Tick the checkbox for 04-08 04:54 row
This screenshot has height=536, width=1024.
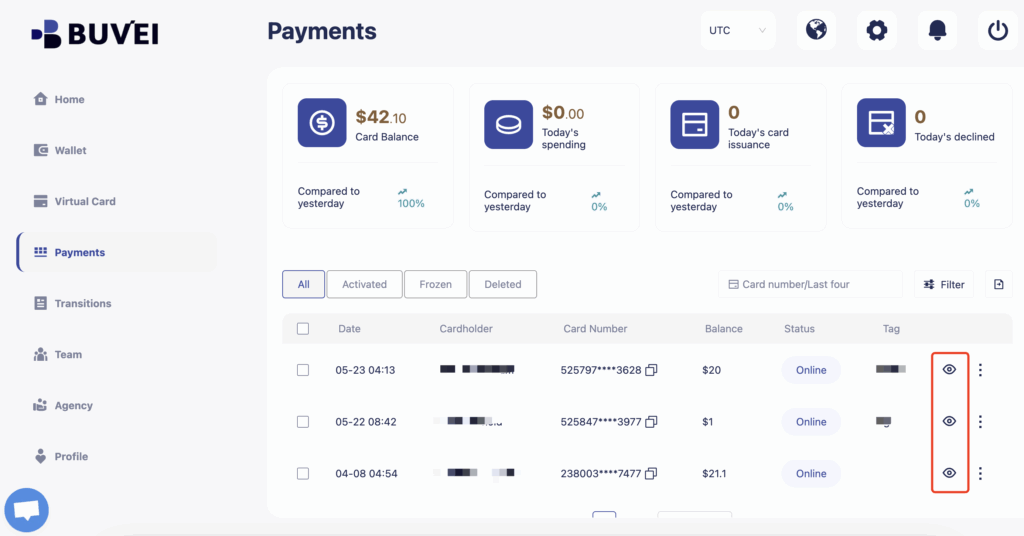(303, 473)
